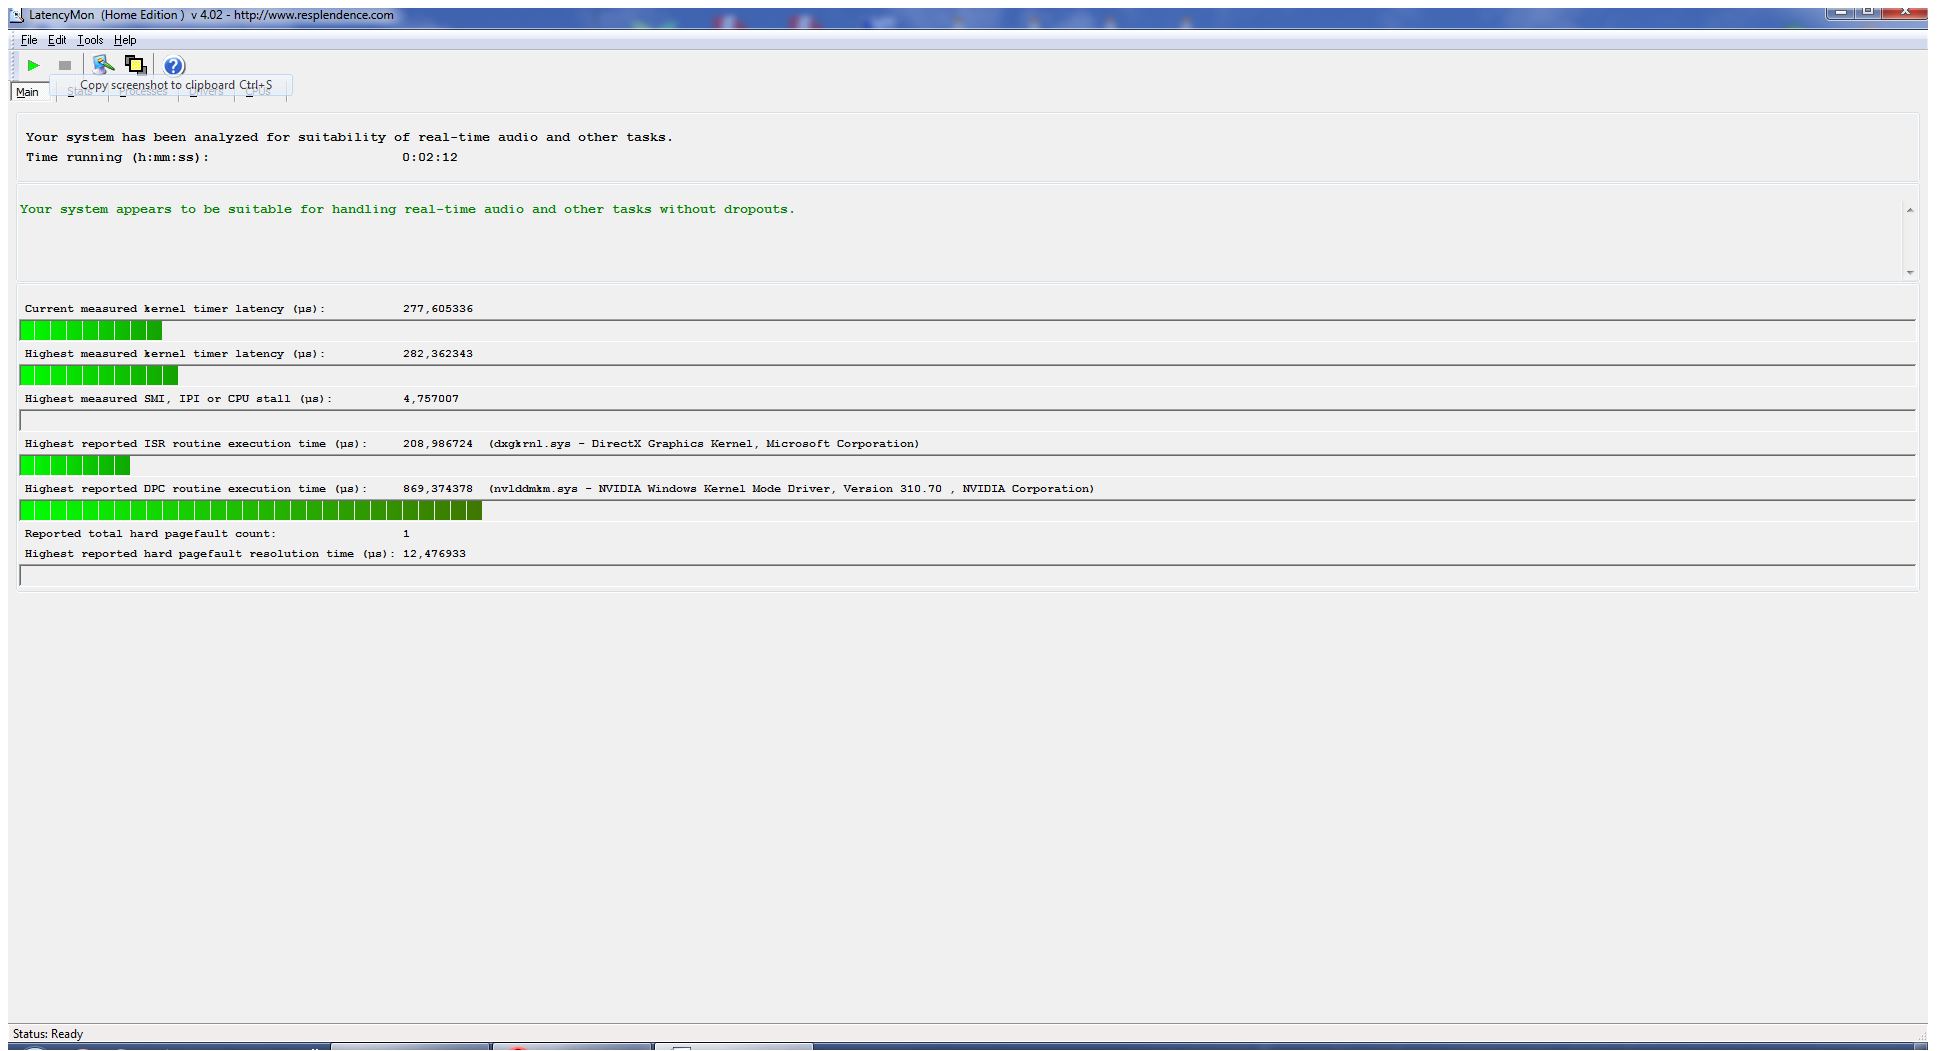1937x1051 pixels.
Task: Stop monitoring with the grey stop icon
Action: 65,65
